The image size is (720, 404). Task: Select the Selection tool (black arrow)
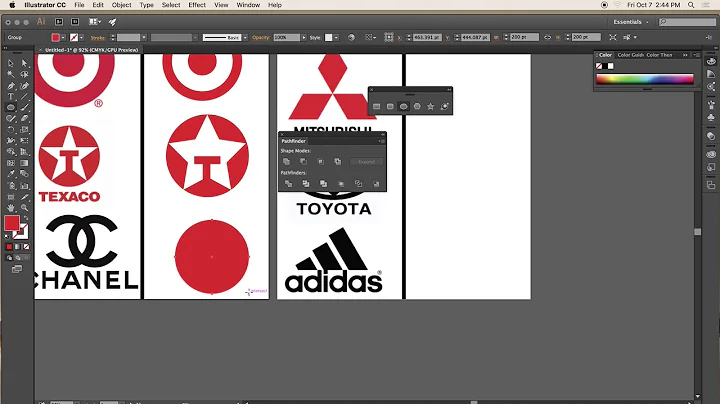point(11,63)
